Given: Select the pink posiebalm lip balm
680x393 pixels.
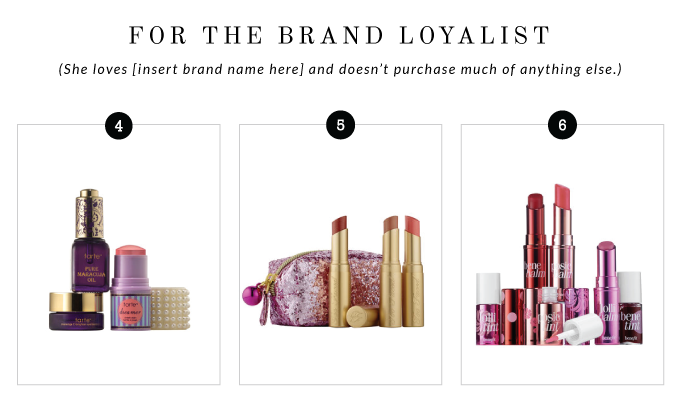Looking at the screenshot, I should pos(562,236).
